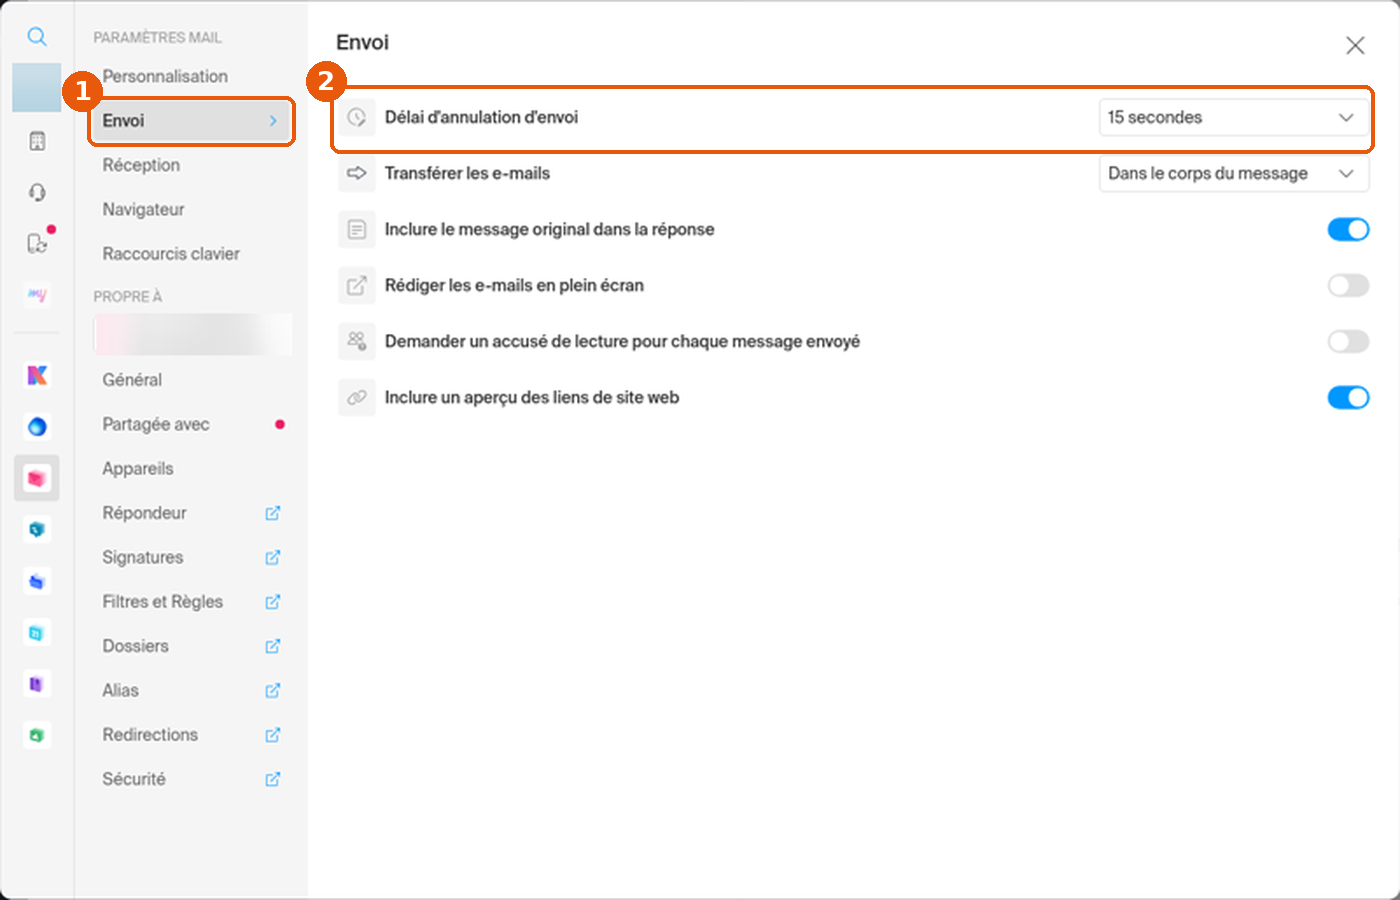Click the building organization icon in the sidebar

[37, 141]
